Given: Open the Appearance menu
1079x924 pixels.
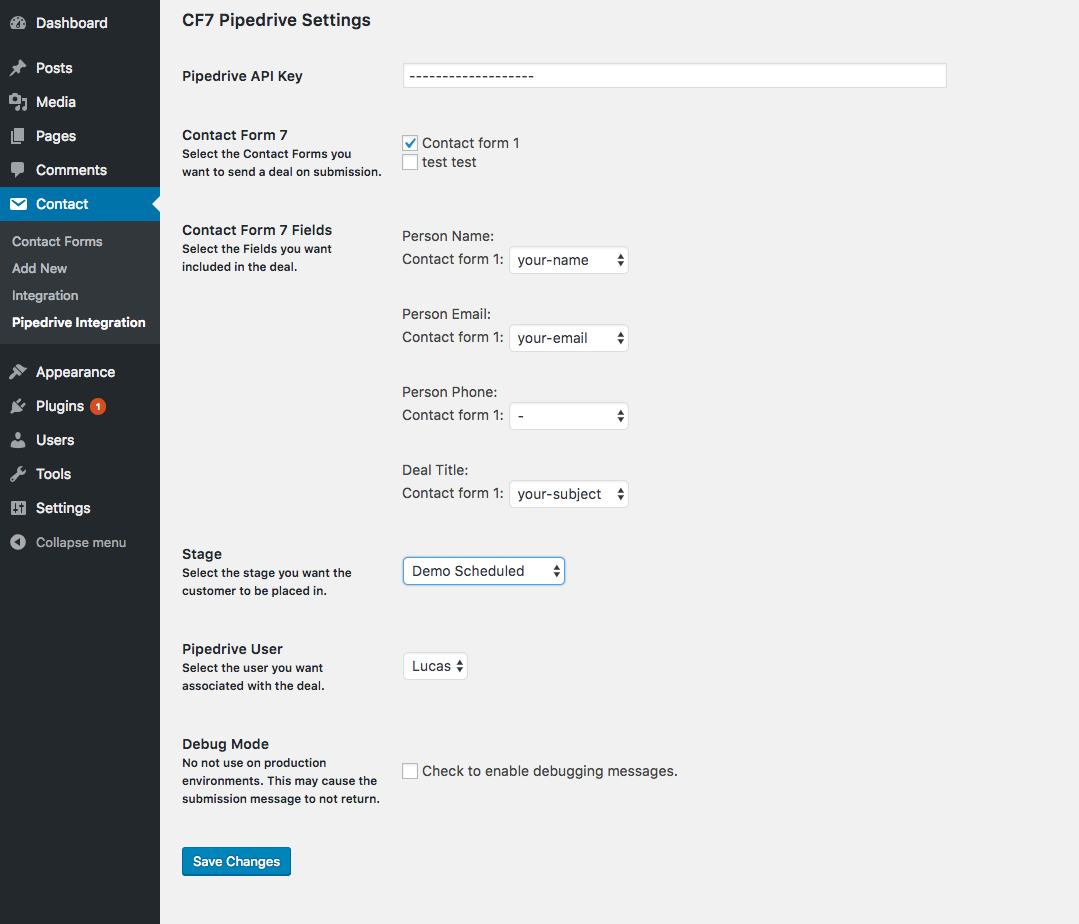Looking at the screenshot, I should pyautogui.click(x=80, y=372).
